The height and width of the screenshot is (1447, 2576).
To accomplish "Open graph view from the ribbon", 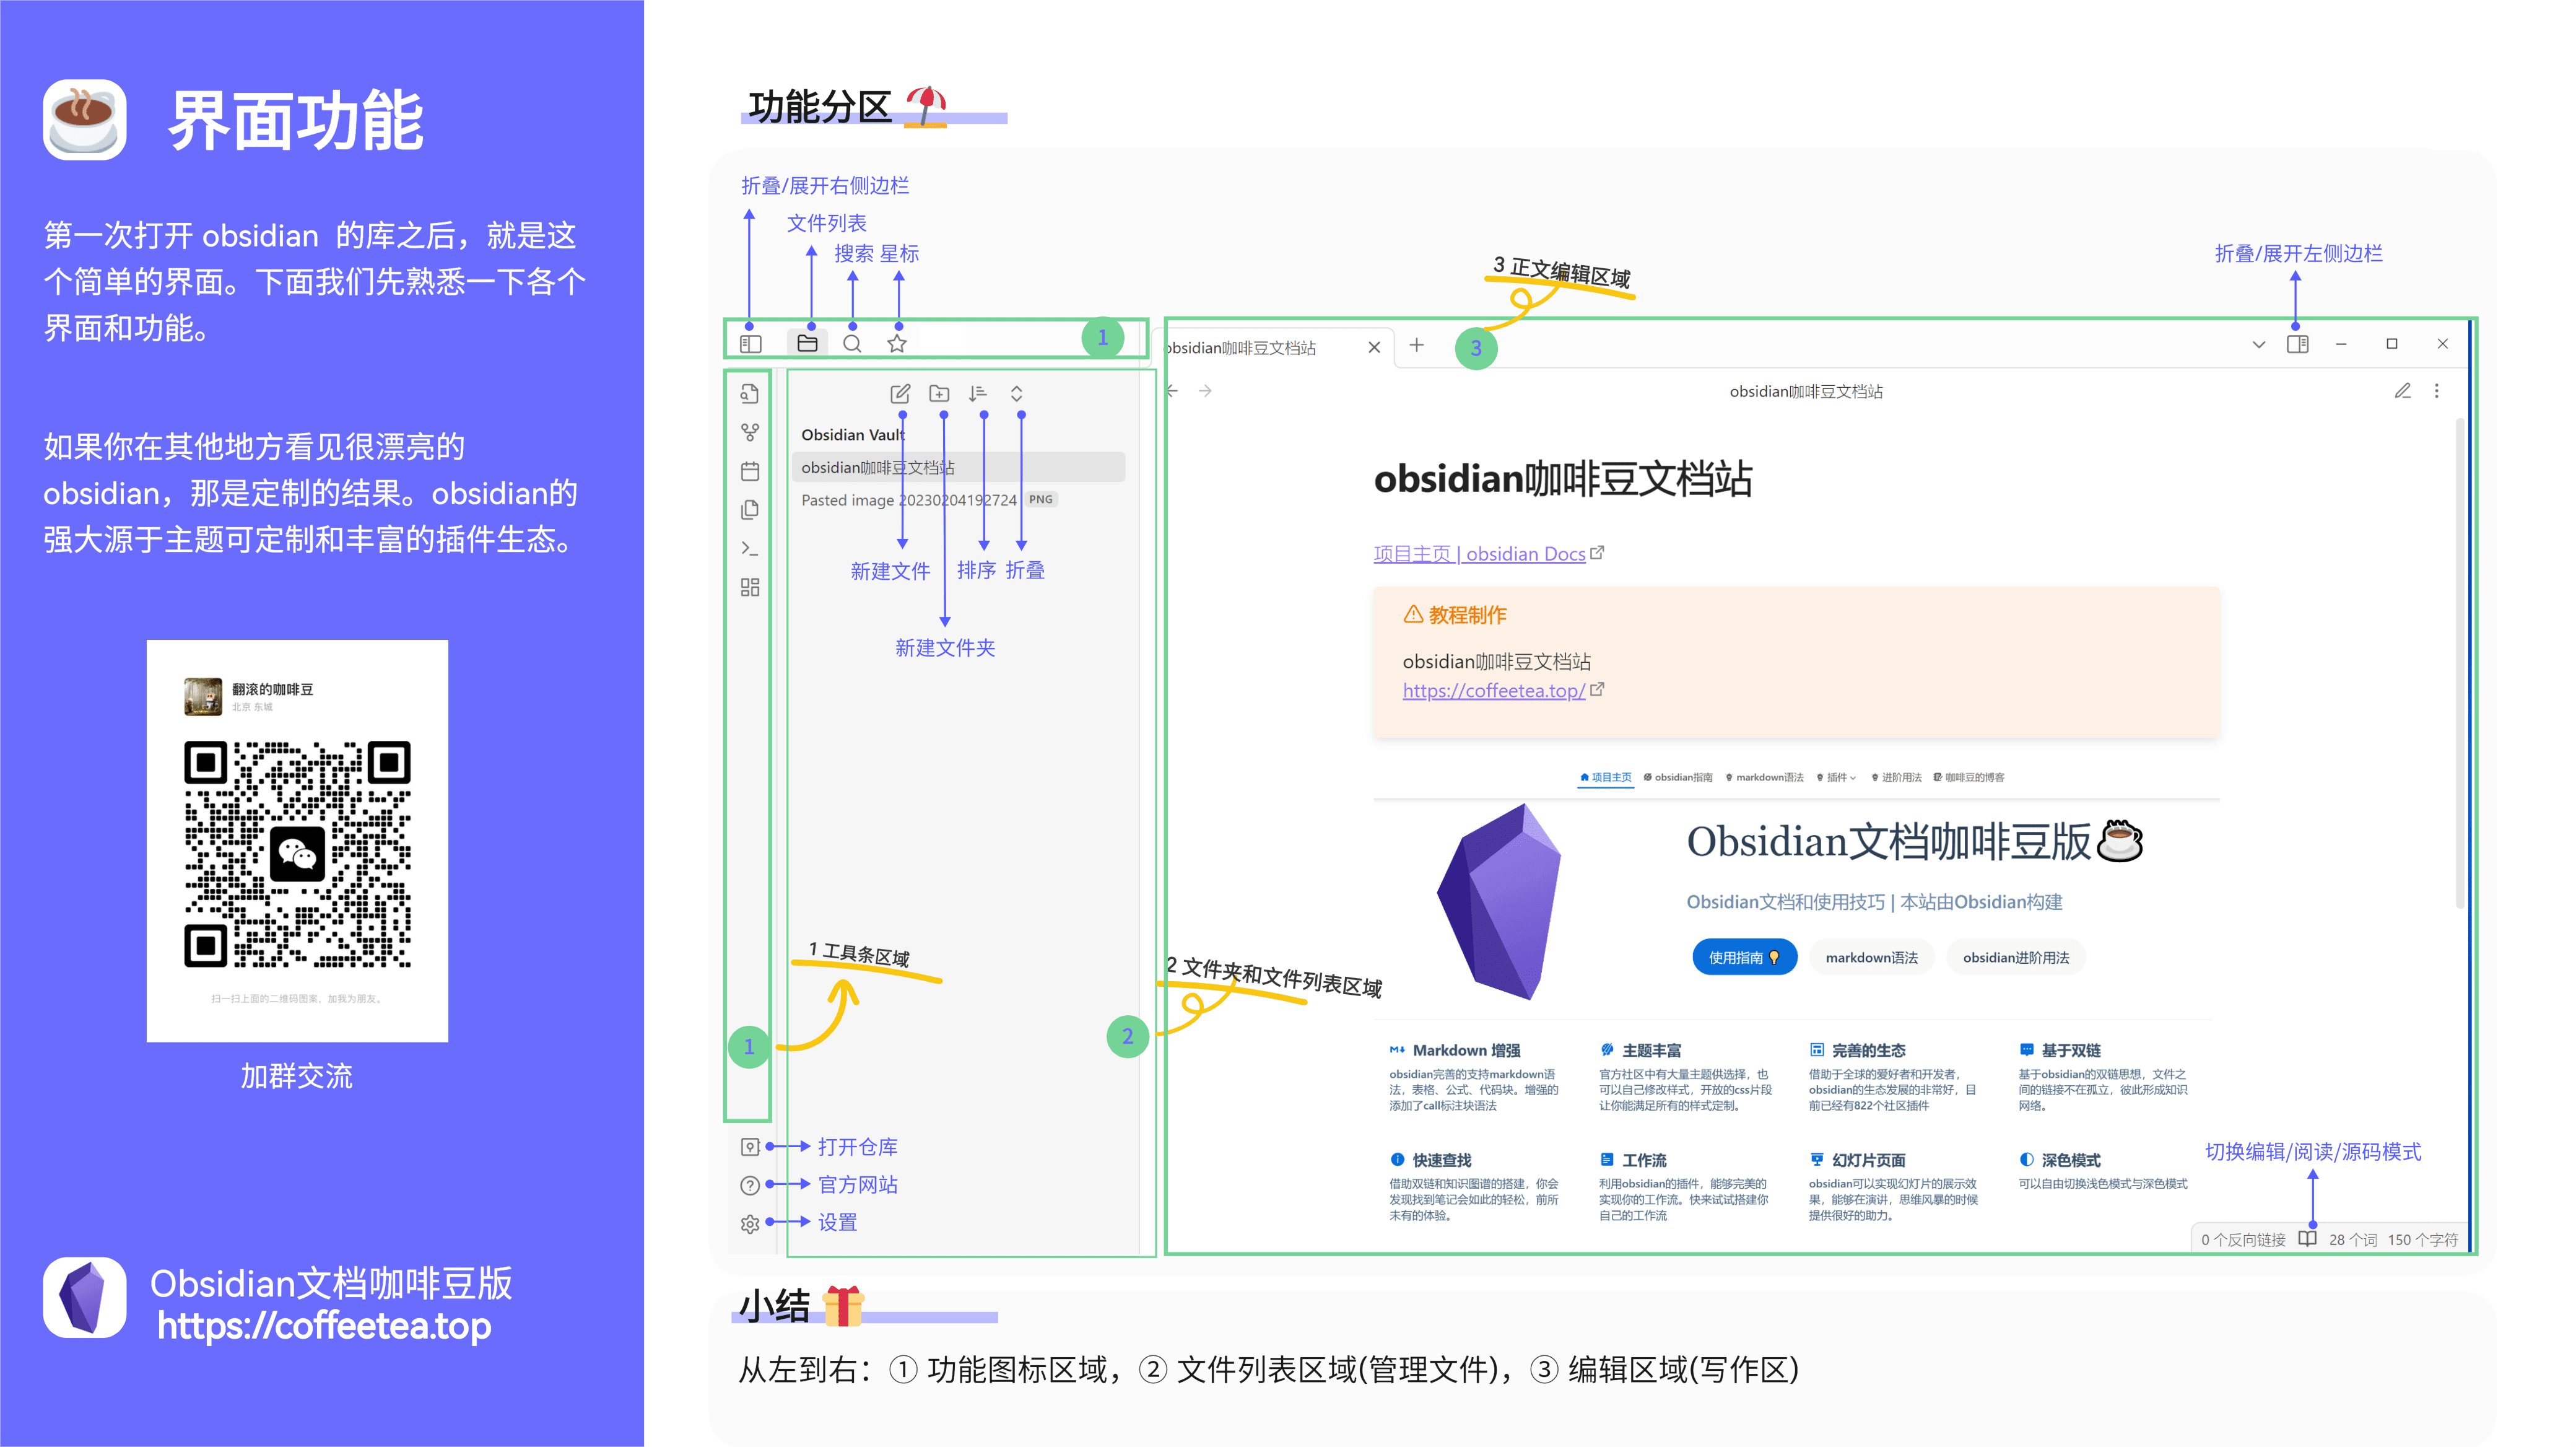I will pyautogui.click(x=750, y=432).
